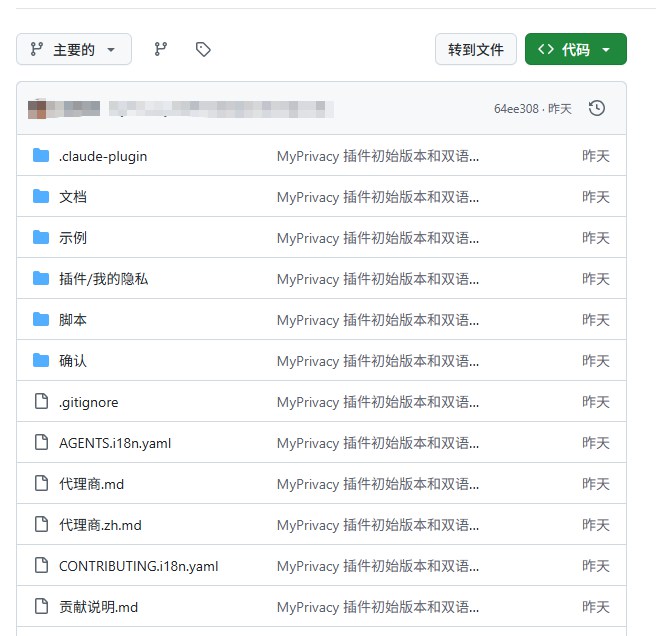656x636 pixels.
Task: Open commit message in 插件/我的隐私 row
Action: 378,279
